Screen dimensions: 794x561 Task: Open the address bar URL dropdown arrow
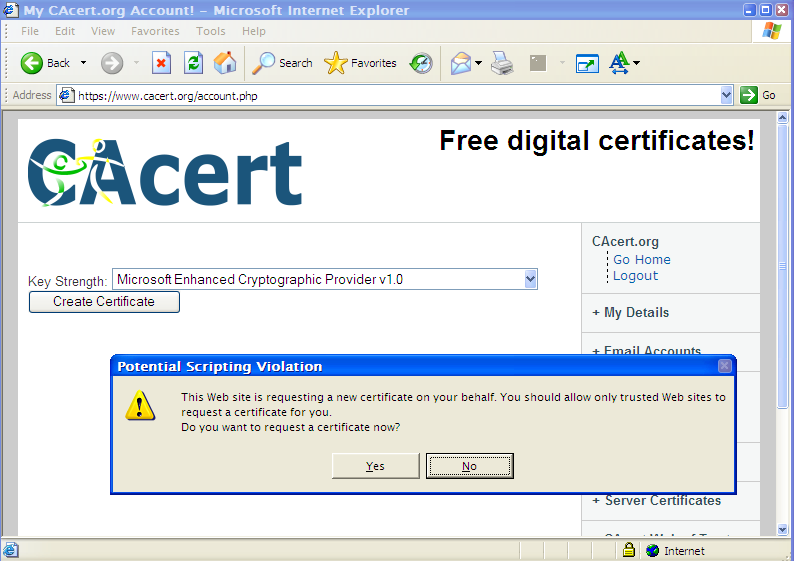tap(727, 95)
